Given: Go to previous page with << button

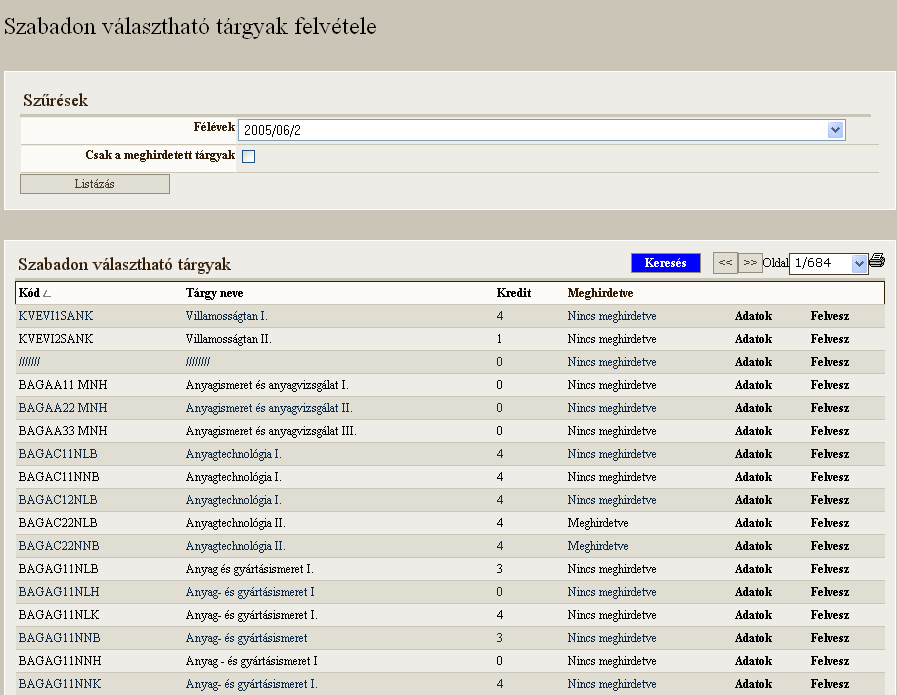Looking at the screenshot, I should coord(725,263).
